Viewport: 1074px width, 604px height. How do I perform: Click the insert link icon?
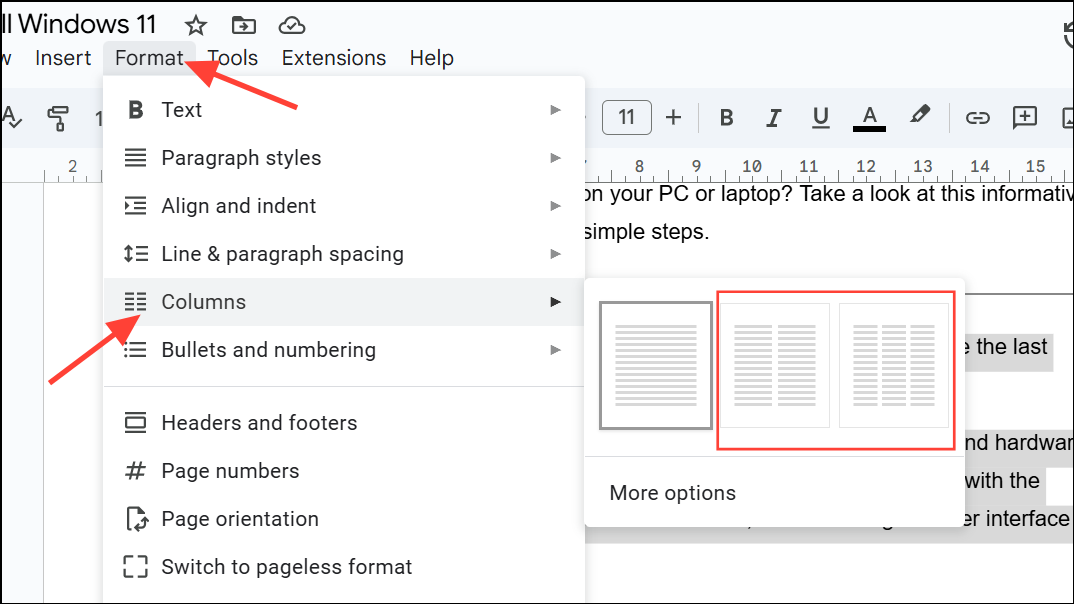click(977, 118)
